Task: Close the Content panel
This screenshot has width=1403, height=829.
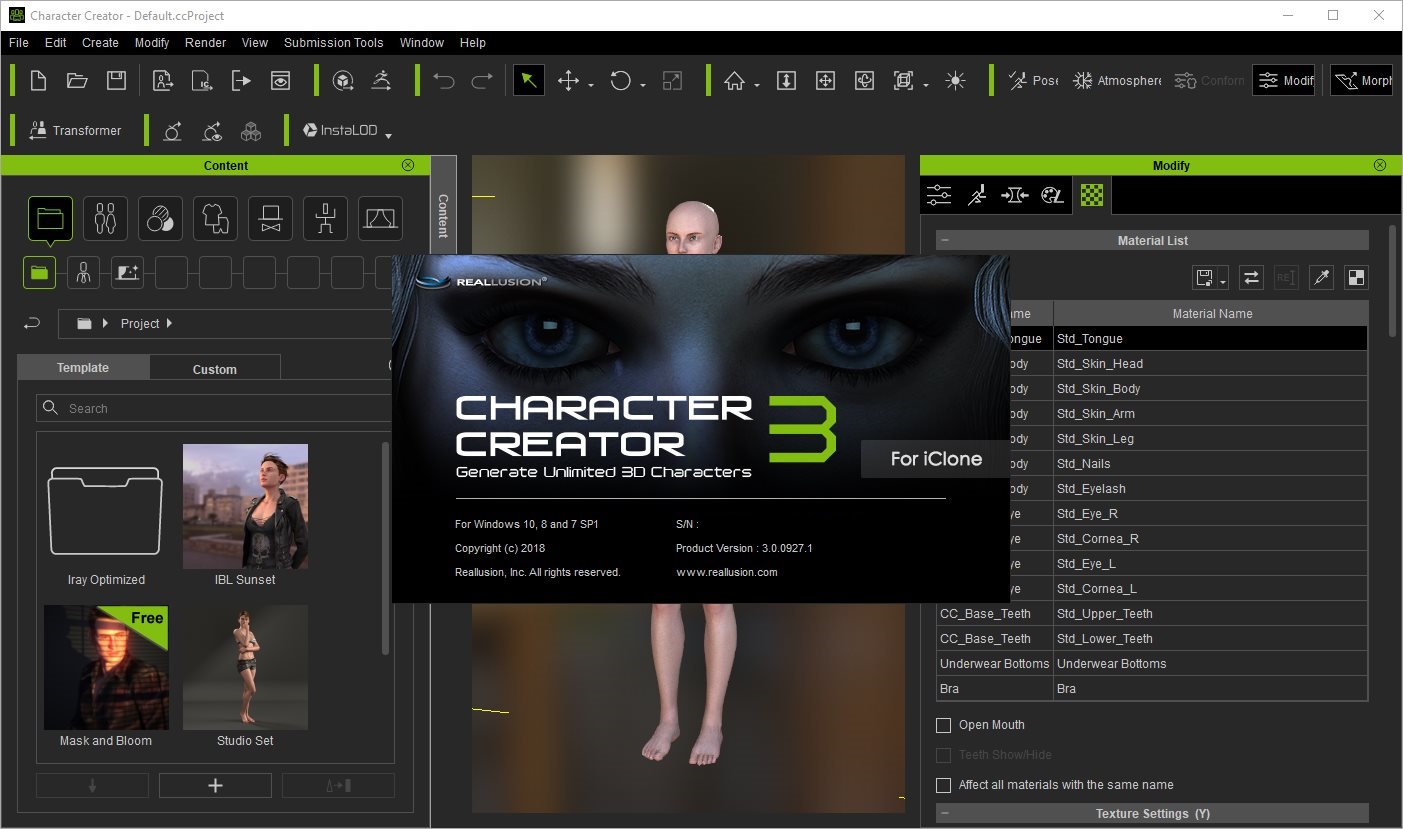Action: click(408, 165)
